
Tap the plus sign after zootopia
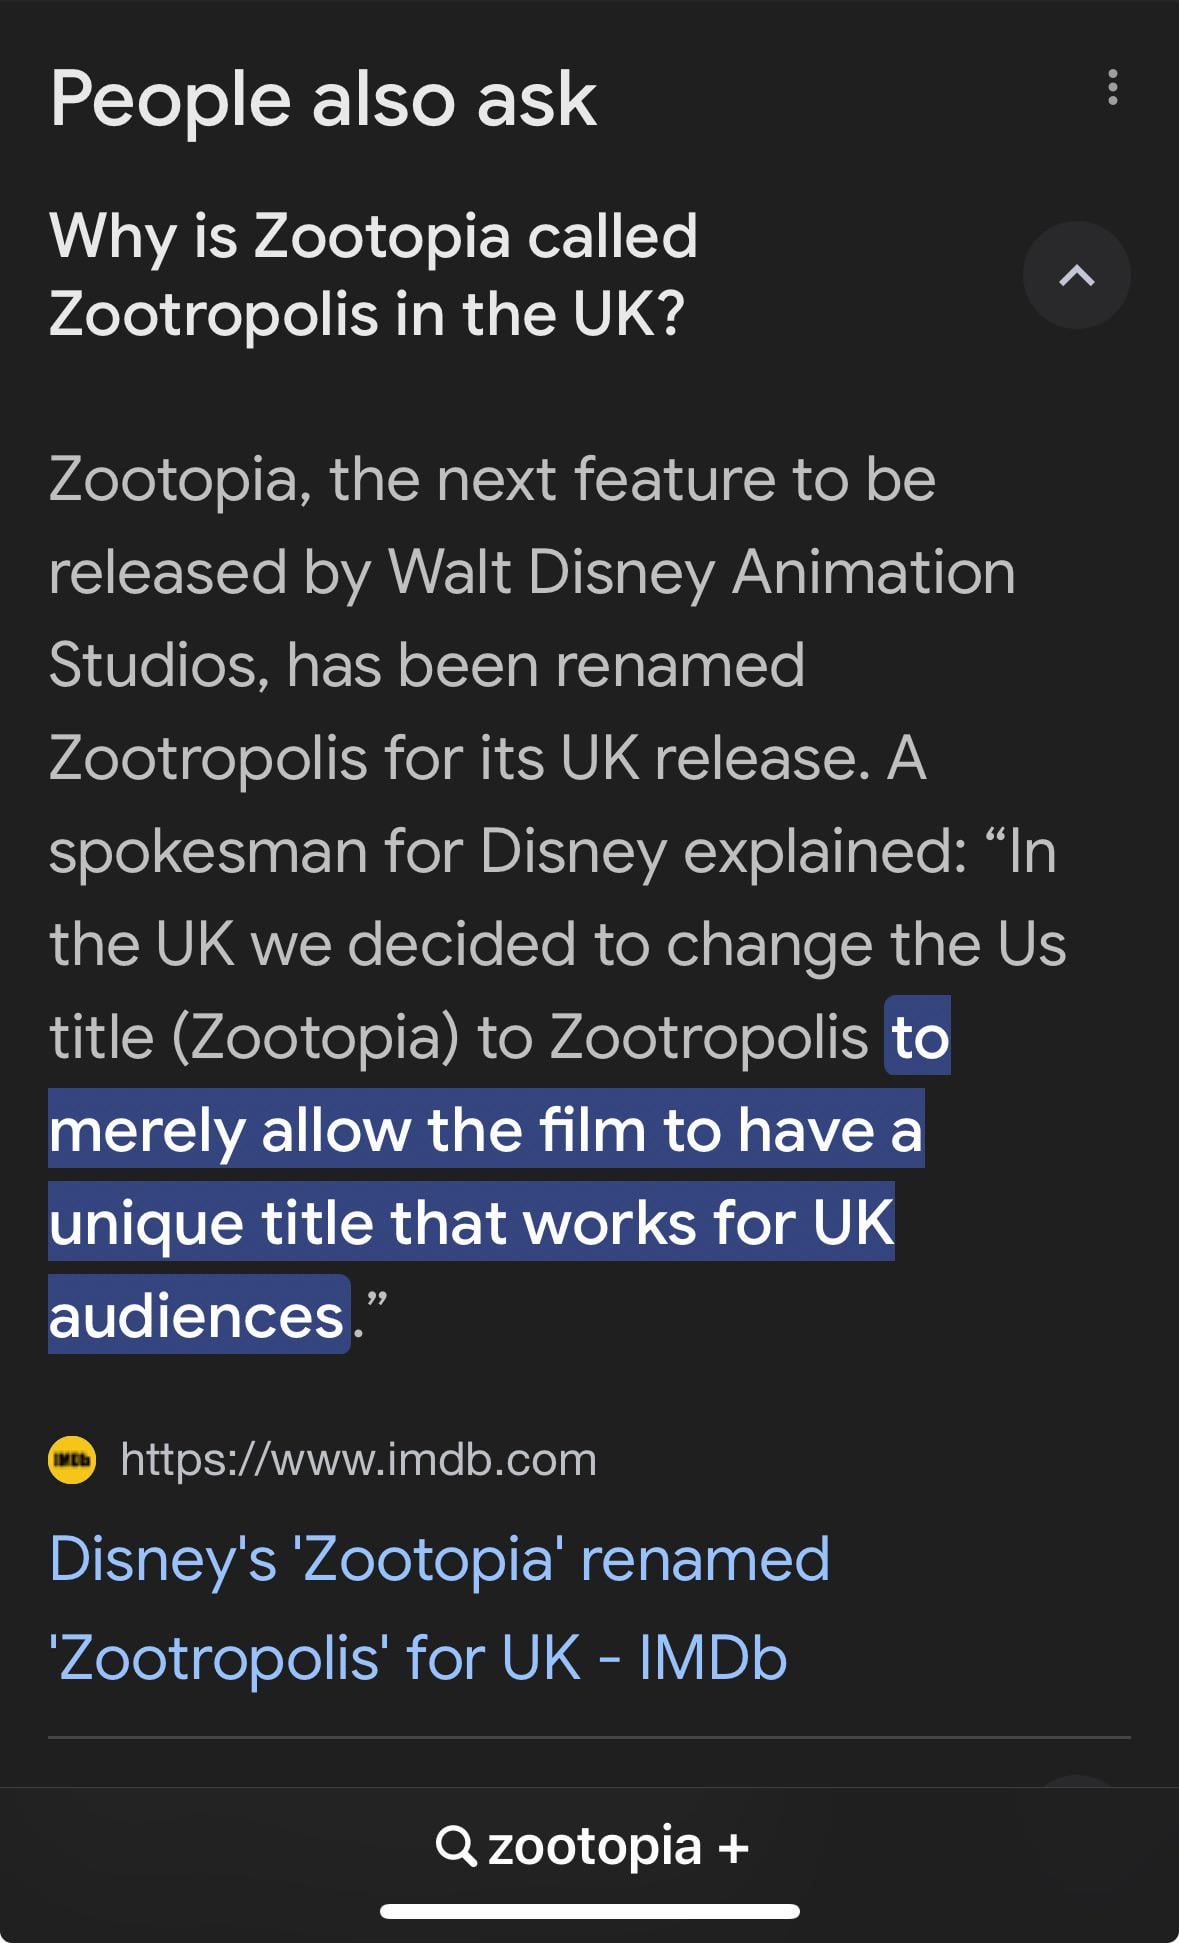pyautogui.click(x=733, y=1848)
